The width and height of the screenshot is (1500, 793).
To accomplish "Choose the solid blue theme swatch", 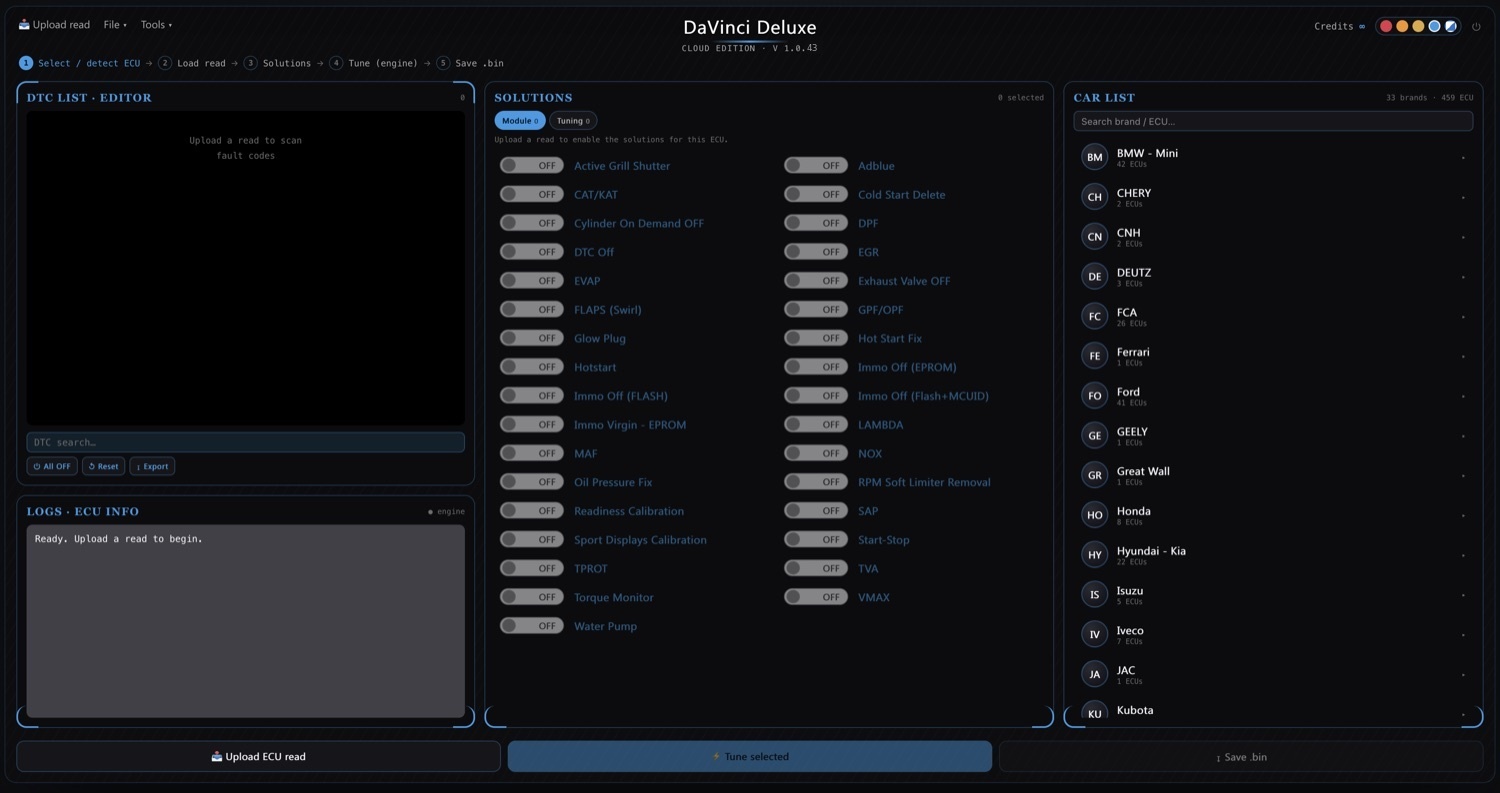I will (x=1434, y=26).
